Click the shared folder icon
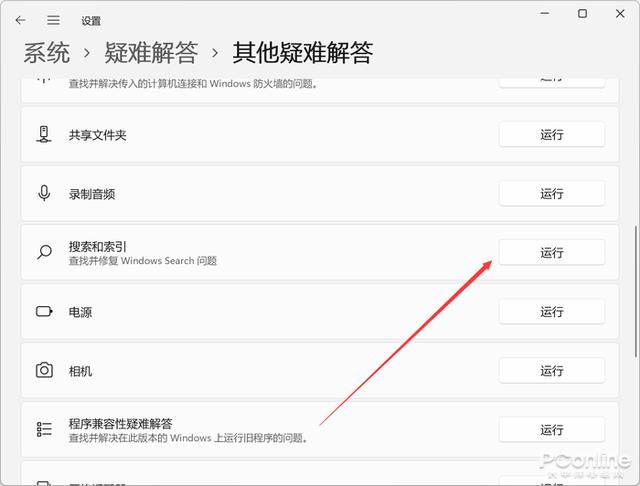Screen dimensions: 640x486 [44, 135]
